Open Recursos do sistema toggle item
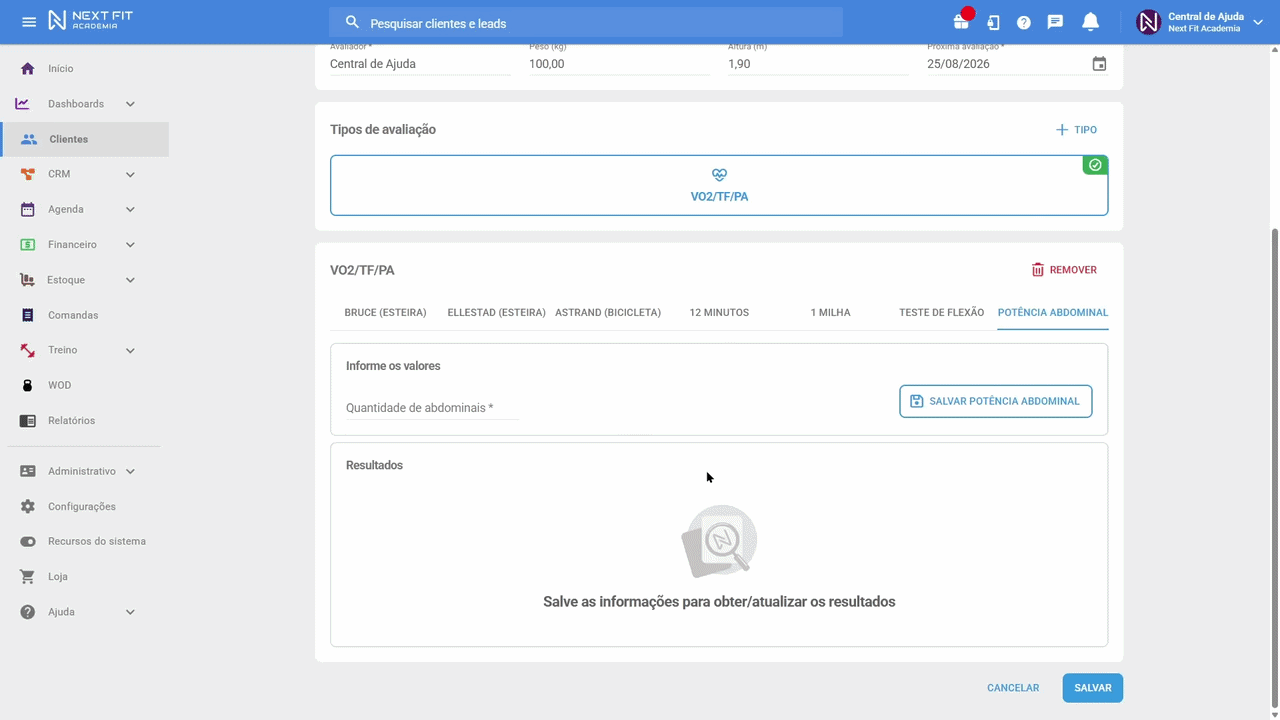 tap(84, 541)
